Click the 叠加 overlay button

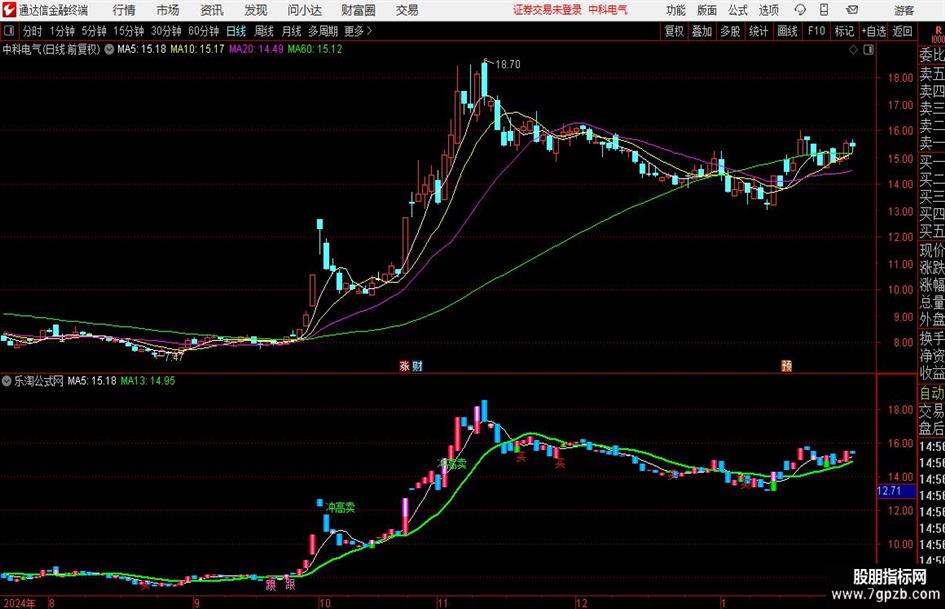click(702, 31)
